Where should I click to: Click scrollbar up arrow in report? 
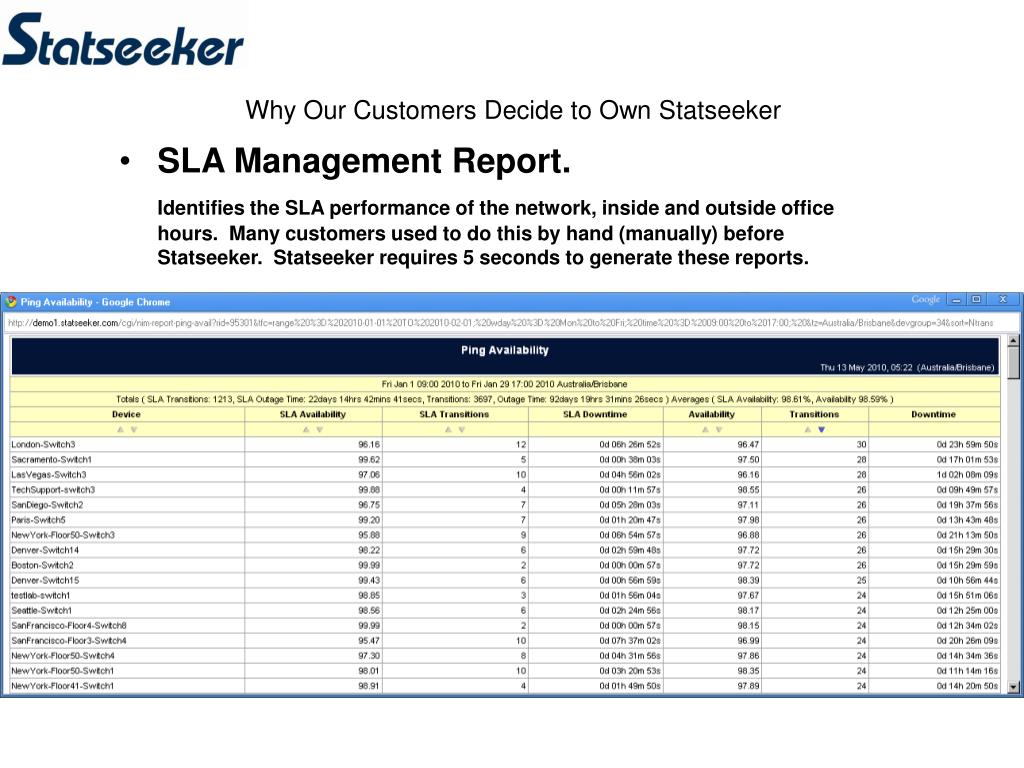[x=1013, y=340]
